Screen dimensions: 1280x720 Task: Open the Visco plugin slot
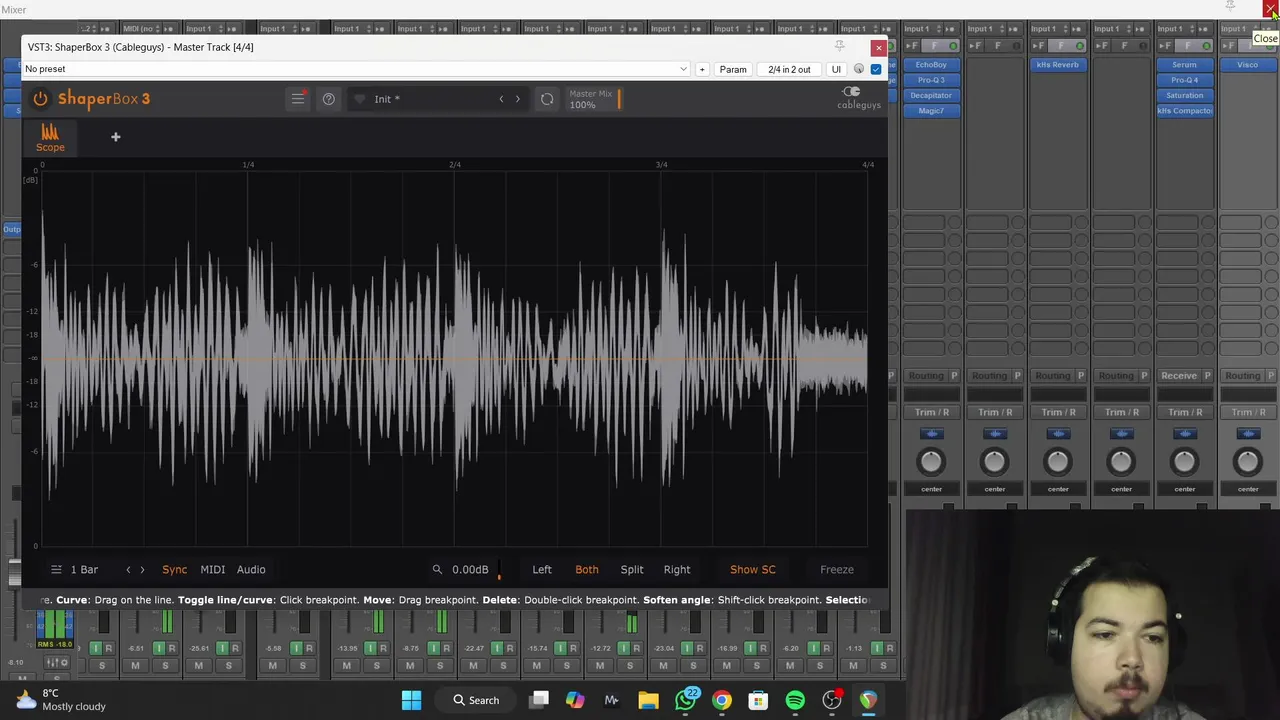tap(1247, 65)
